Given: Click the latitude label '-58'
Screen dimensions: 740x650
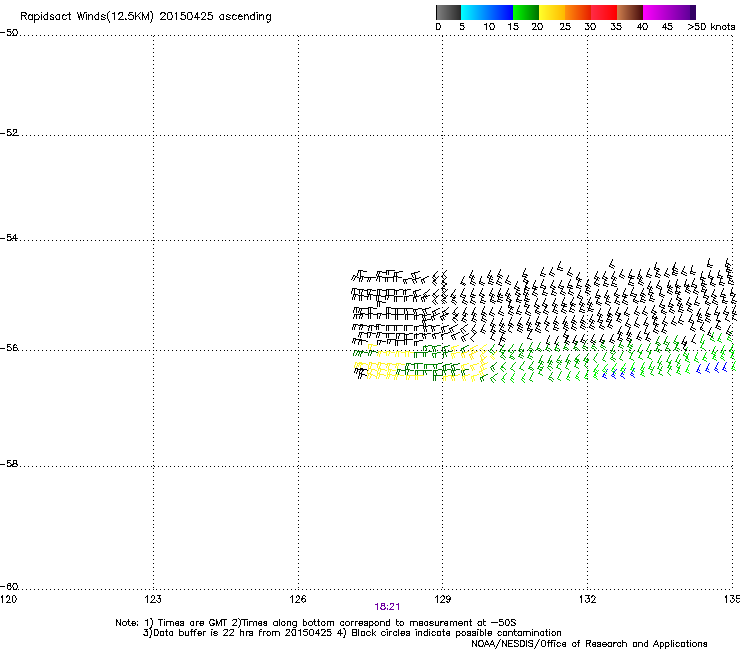Looking at the screenshot, I should tap(9, 464).
